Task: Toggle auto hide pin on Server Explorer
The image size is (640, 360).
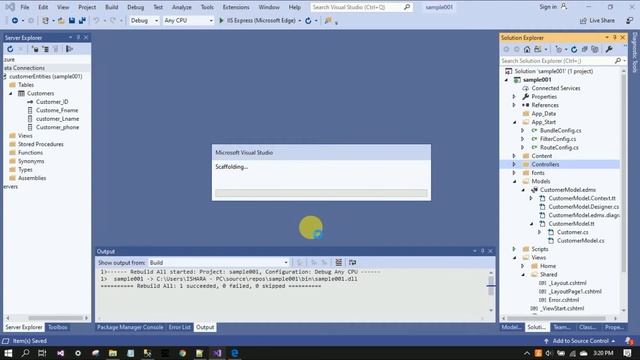Action: tap(78, 38)
